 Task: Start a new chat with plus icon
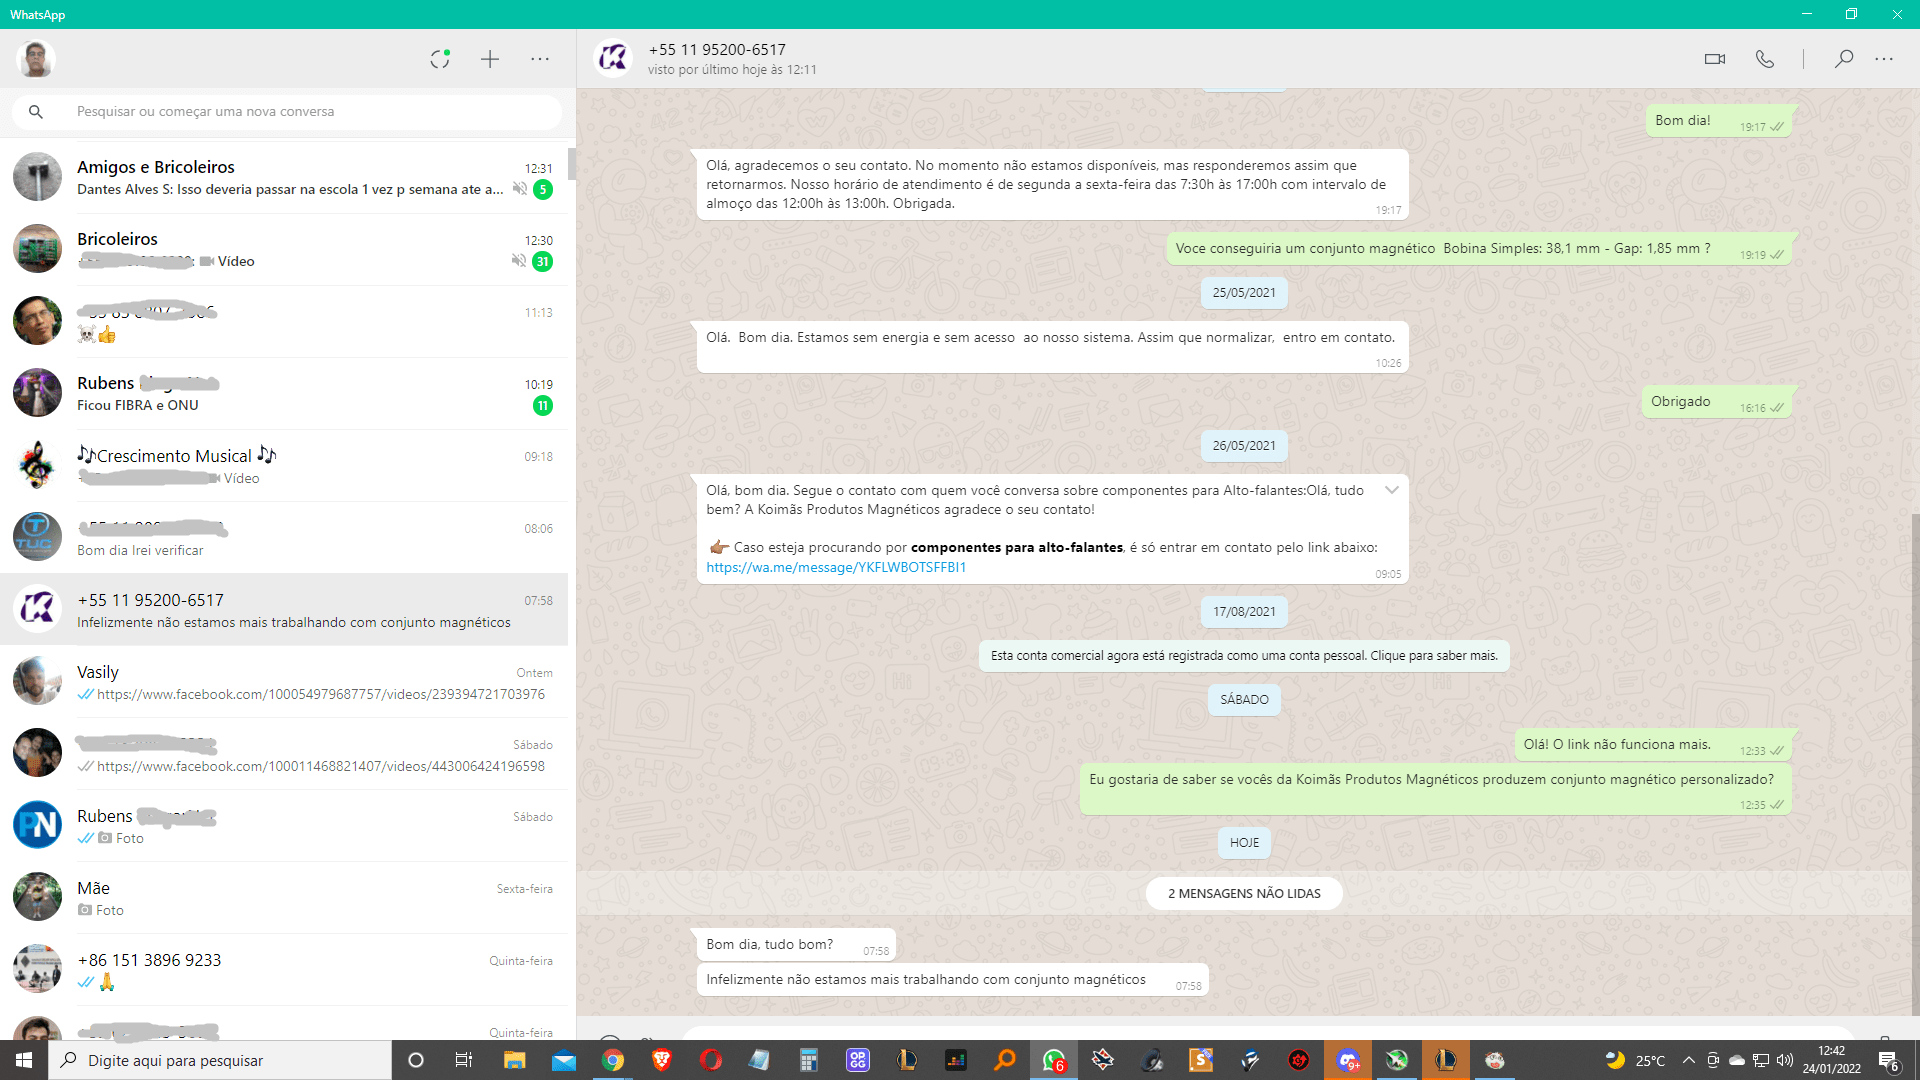(x=490, y=59)
